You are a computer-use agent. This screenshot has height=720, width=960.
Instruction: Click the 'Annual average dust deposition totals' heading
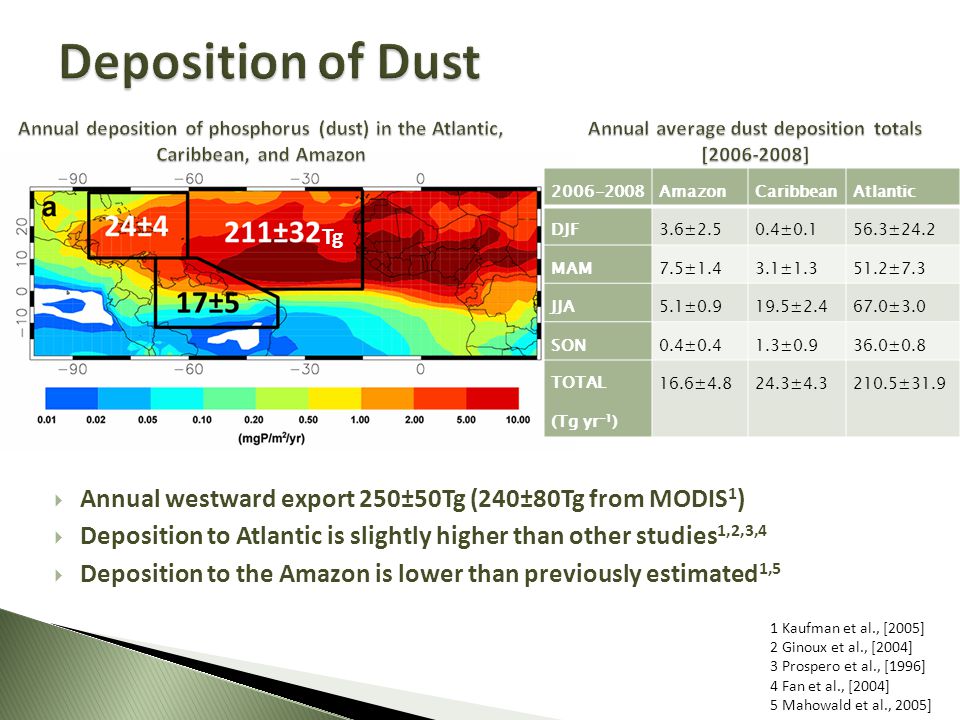755,141
